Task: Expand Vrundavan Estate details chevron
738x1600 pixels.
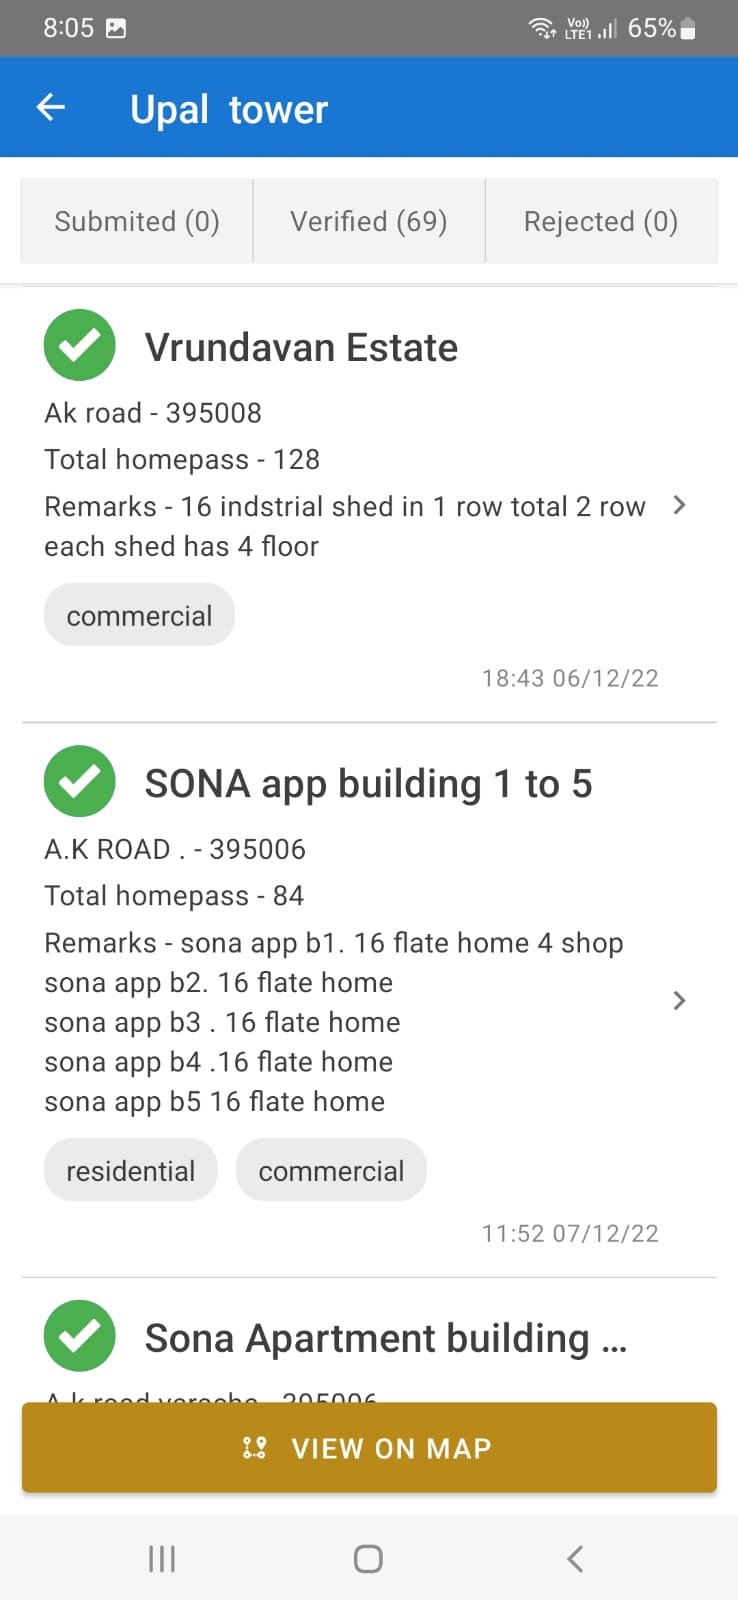Action: coord(680,505)
